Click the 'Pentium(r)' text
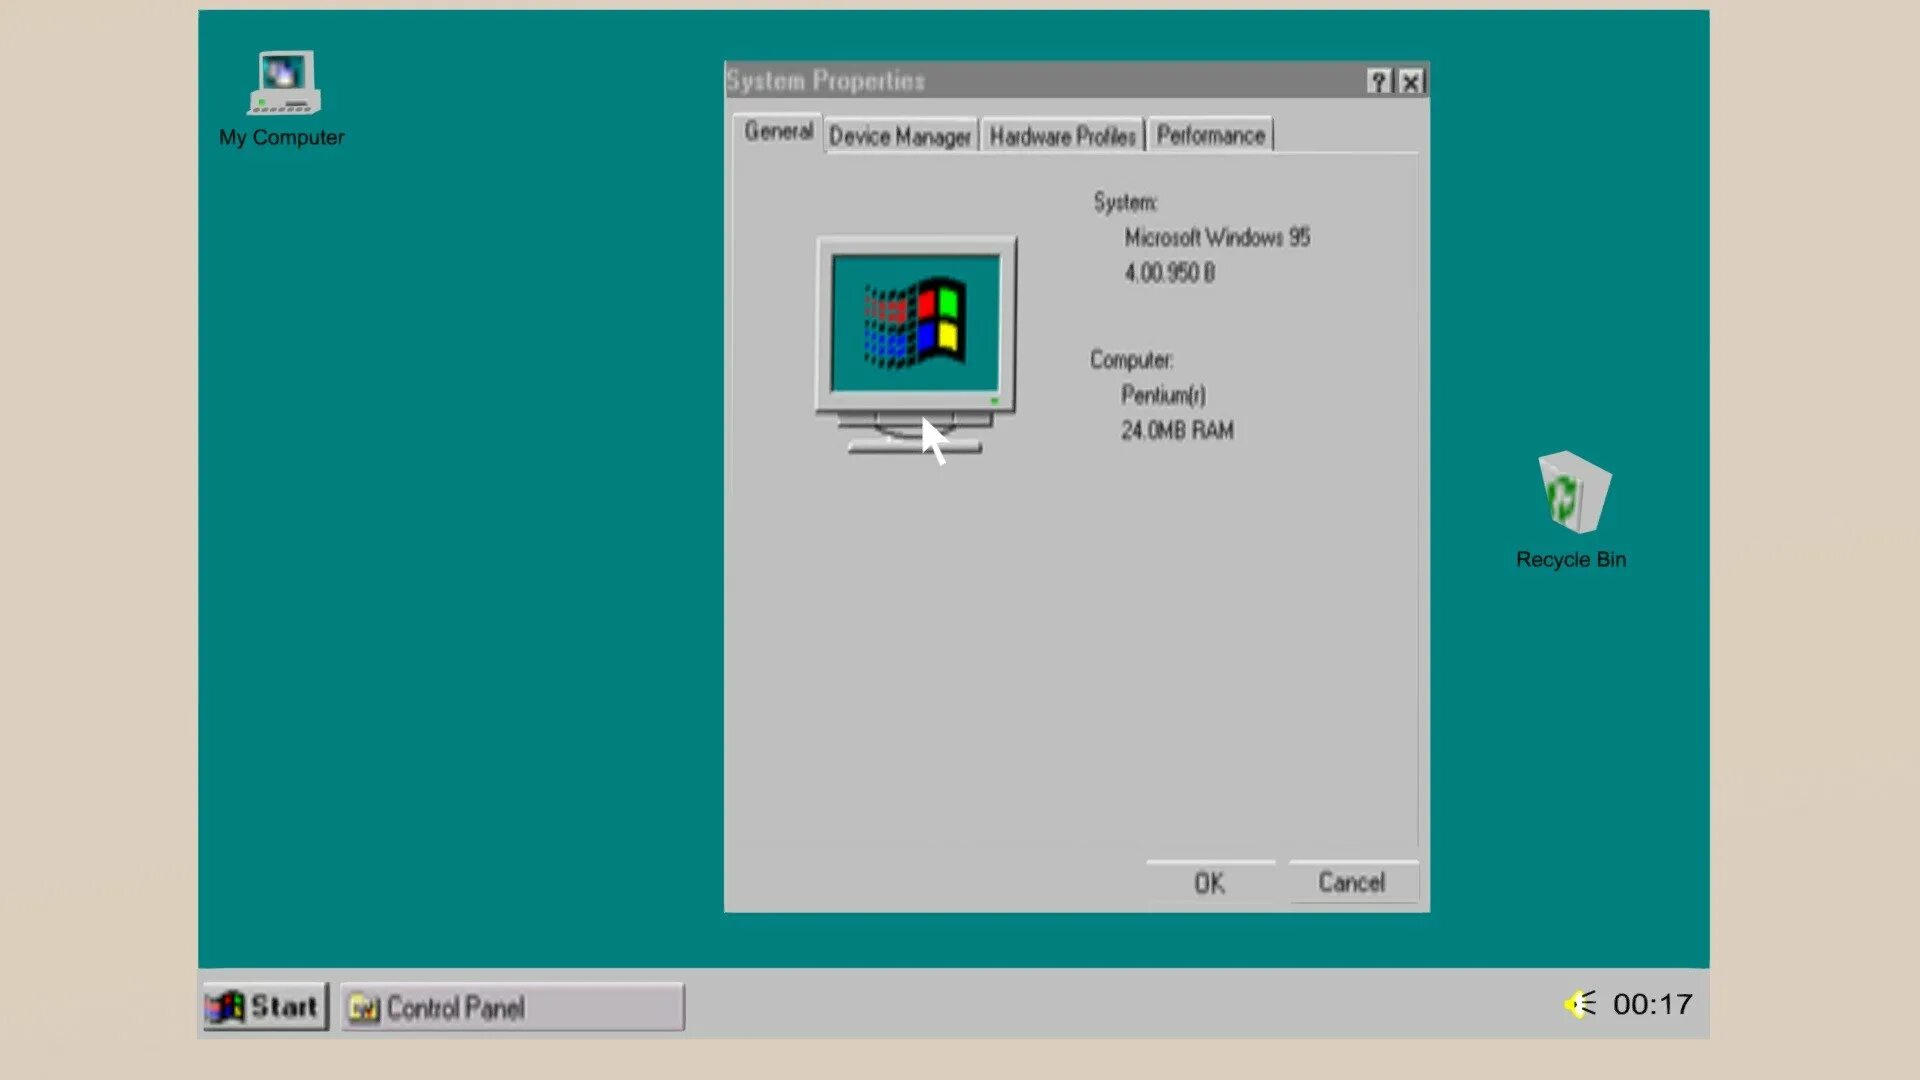Image resolution: width=1920 pixels, height=1080 pixels. click(1163, 396)
